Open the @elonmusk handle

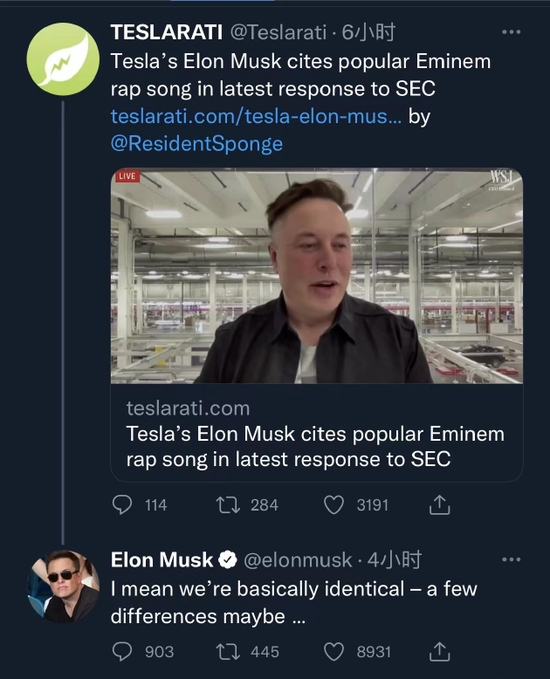(298, 560)
